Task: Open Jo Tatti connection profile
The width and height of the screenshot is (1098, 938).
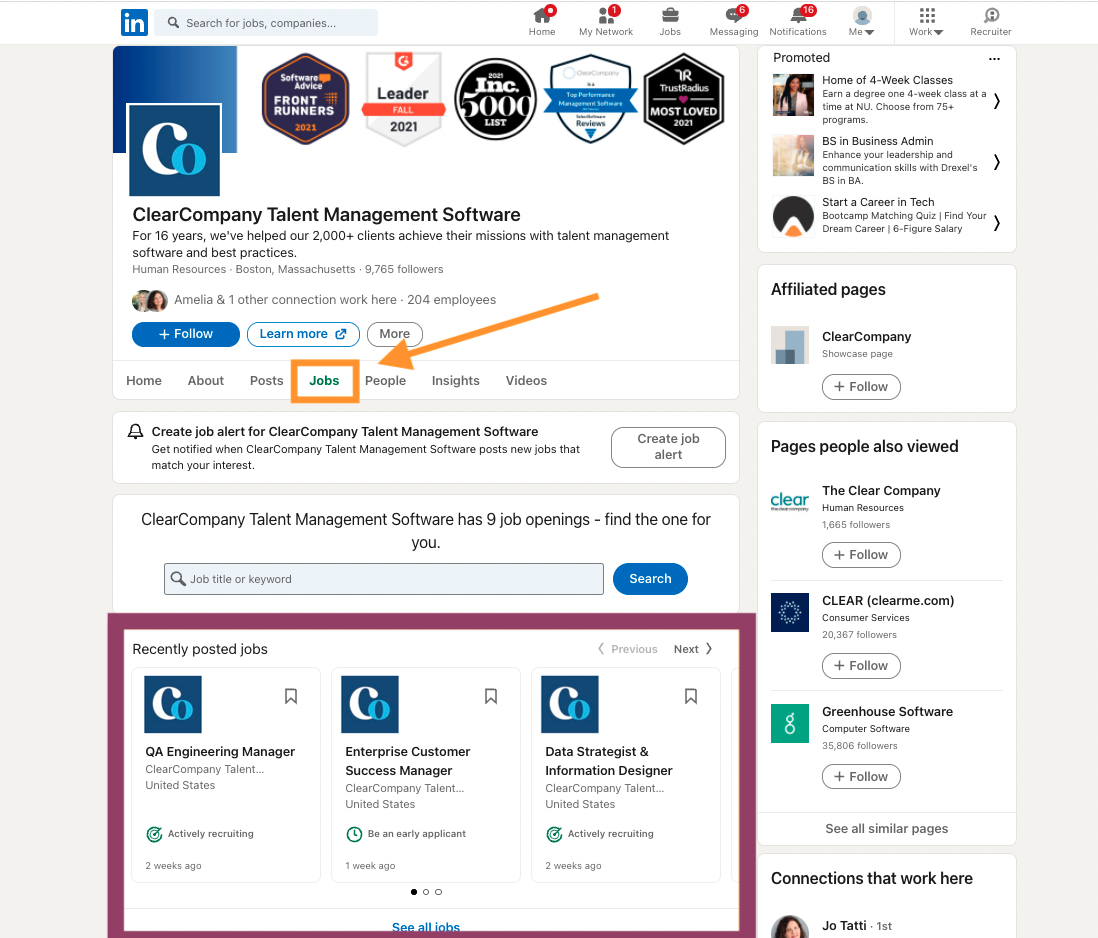Action: click(x=844, y=925)
